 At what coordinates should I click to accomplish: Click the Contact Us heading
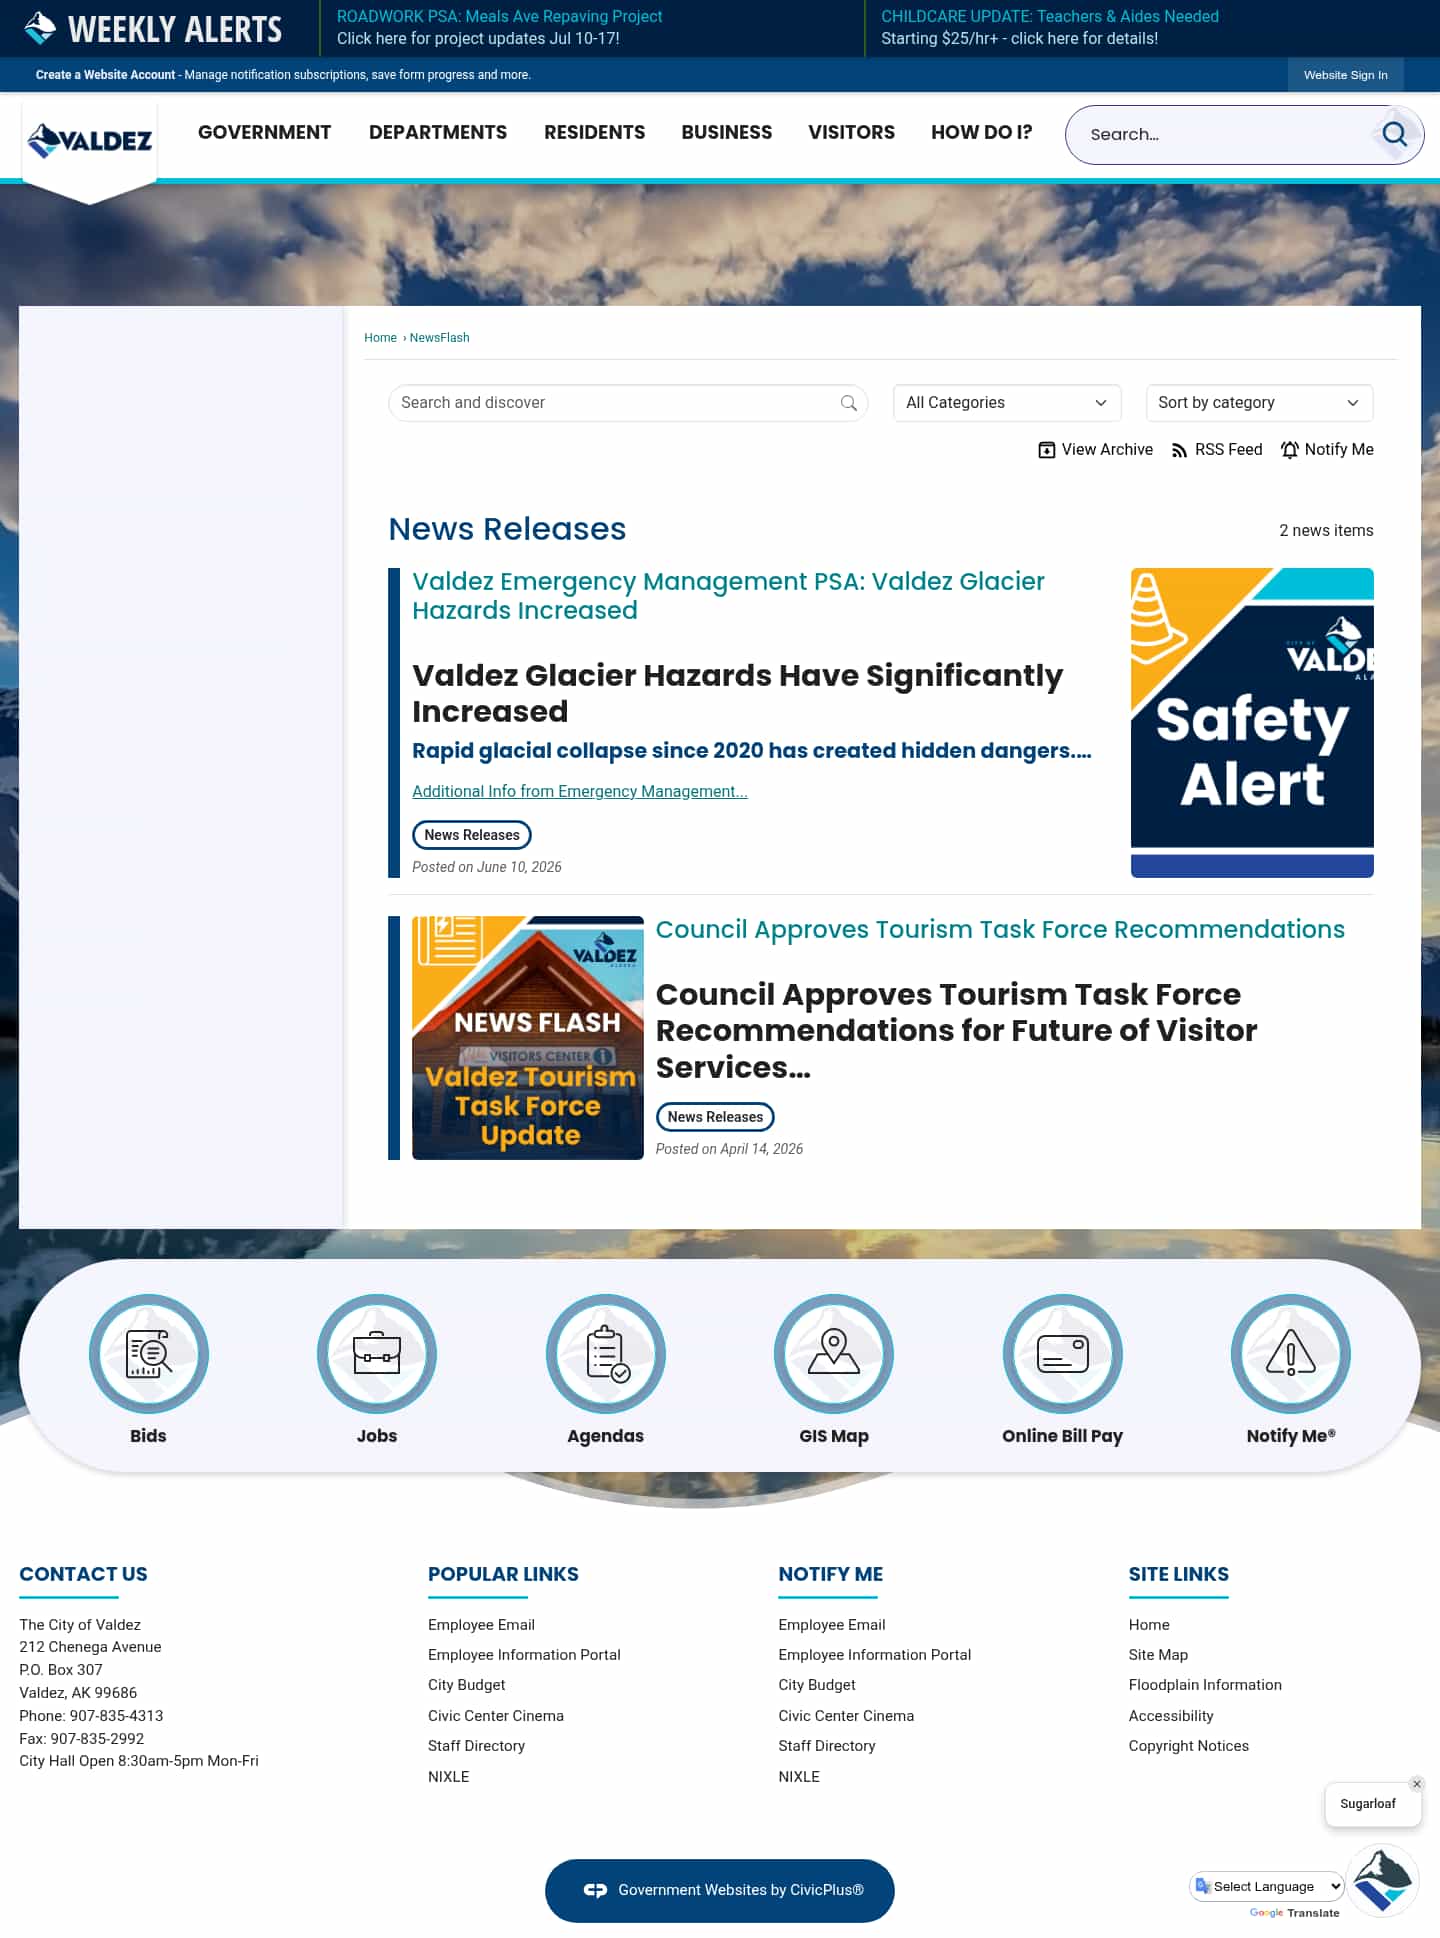(x=83, y=1574)
